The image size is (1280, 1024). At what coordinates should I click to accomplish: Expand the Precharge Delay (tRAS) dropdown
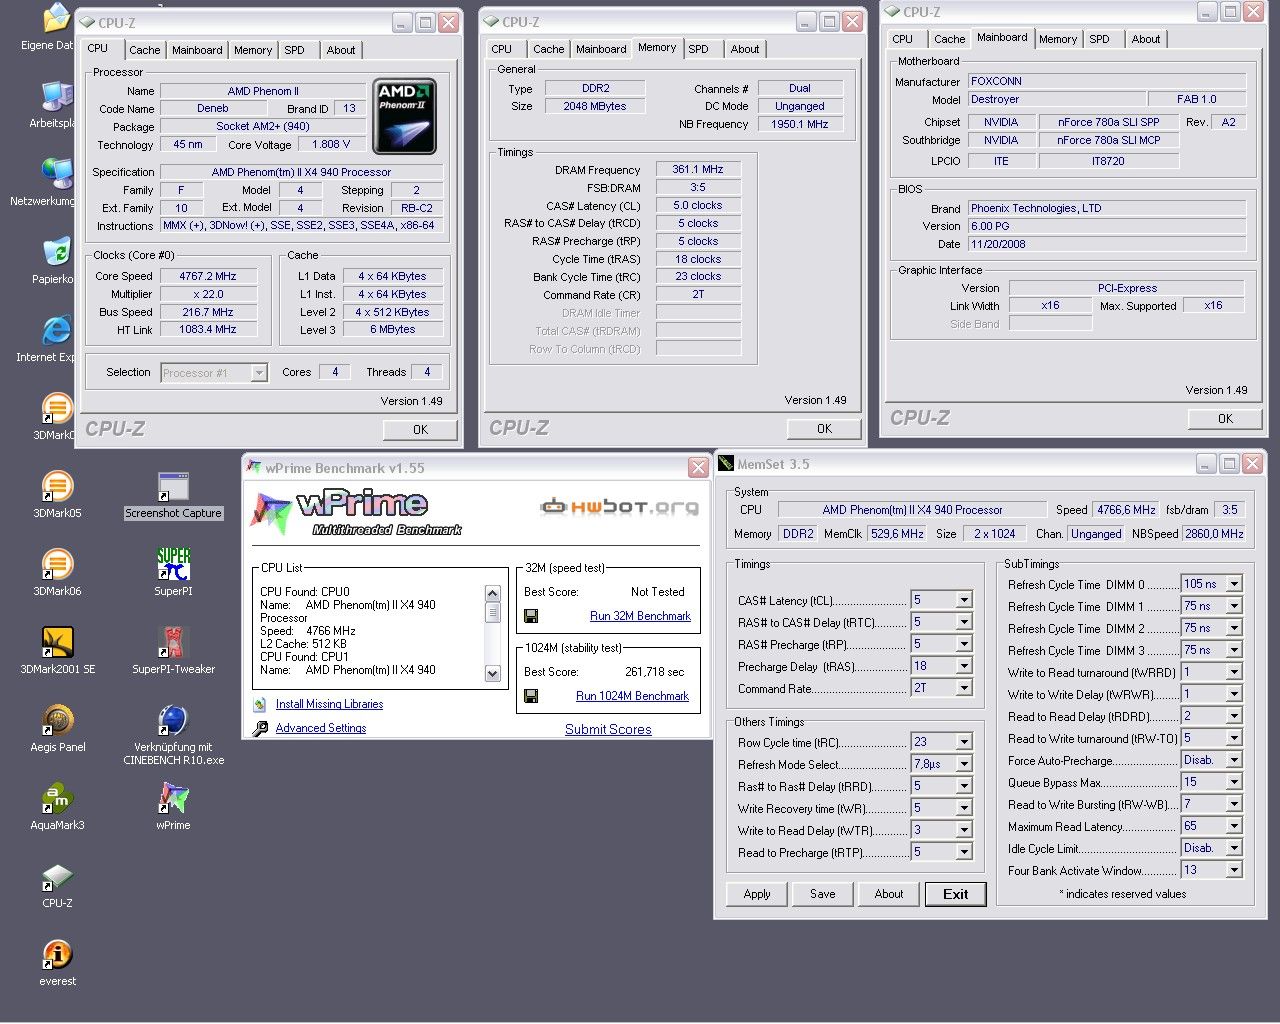point(964,666)
